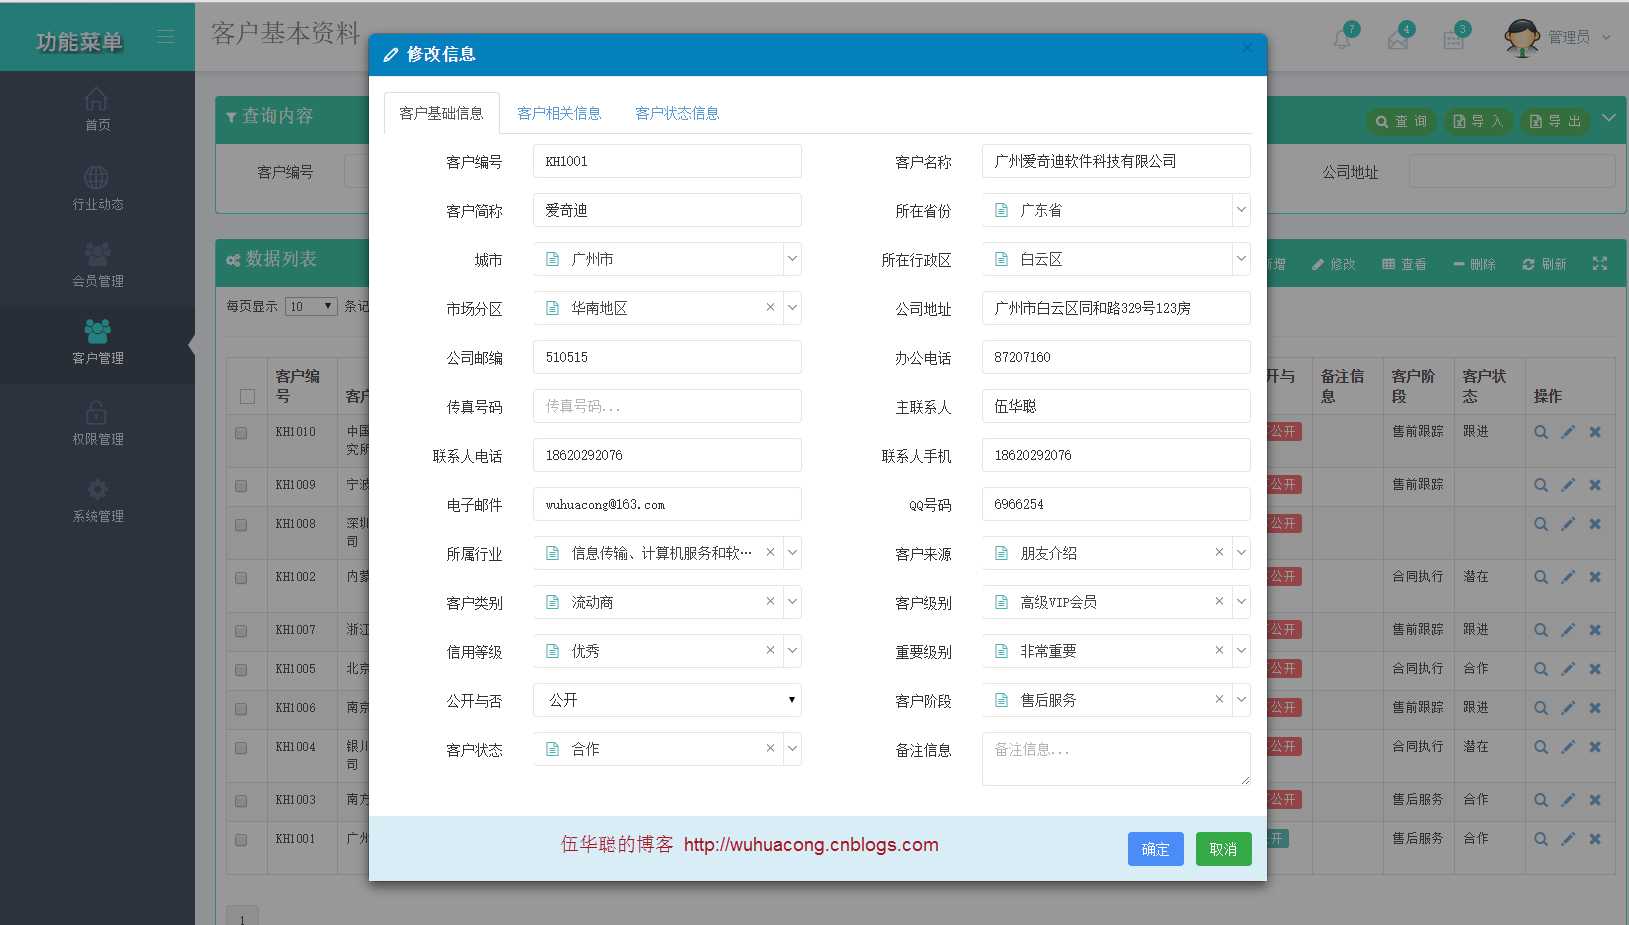Click inside the 备注信息 remarks text area
Image resolution: width=1629 pixels, height=925 pixels.
1114,758
